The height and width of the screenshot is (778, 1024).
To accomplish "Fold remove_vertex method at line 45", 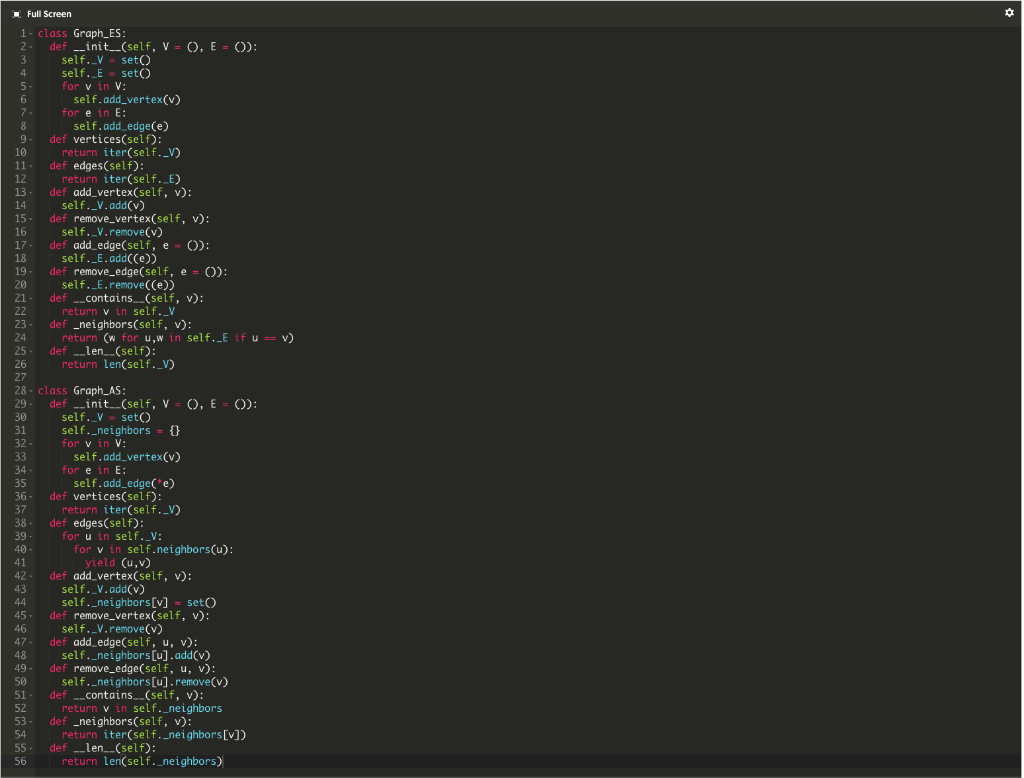I will [31, 616].
